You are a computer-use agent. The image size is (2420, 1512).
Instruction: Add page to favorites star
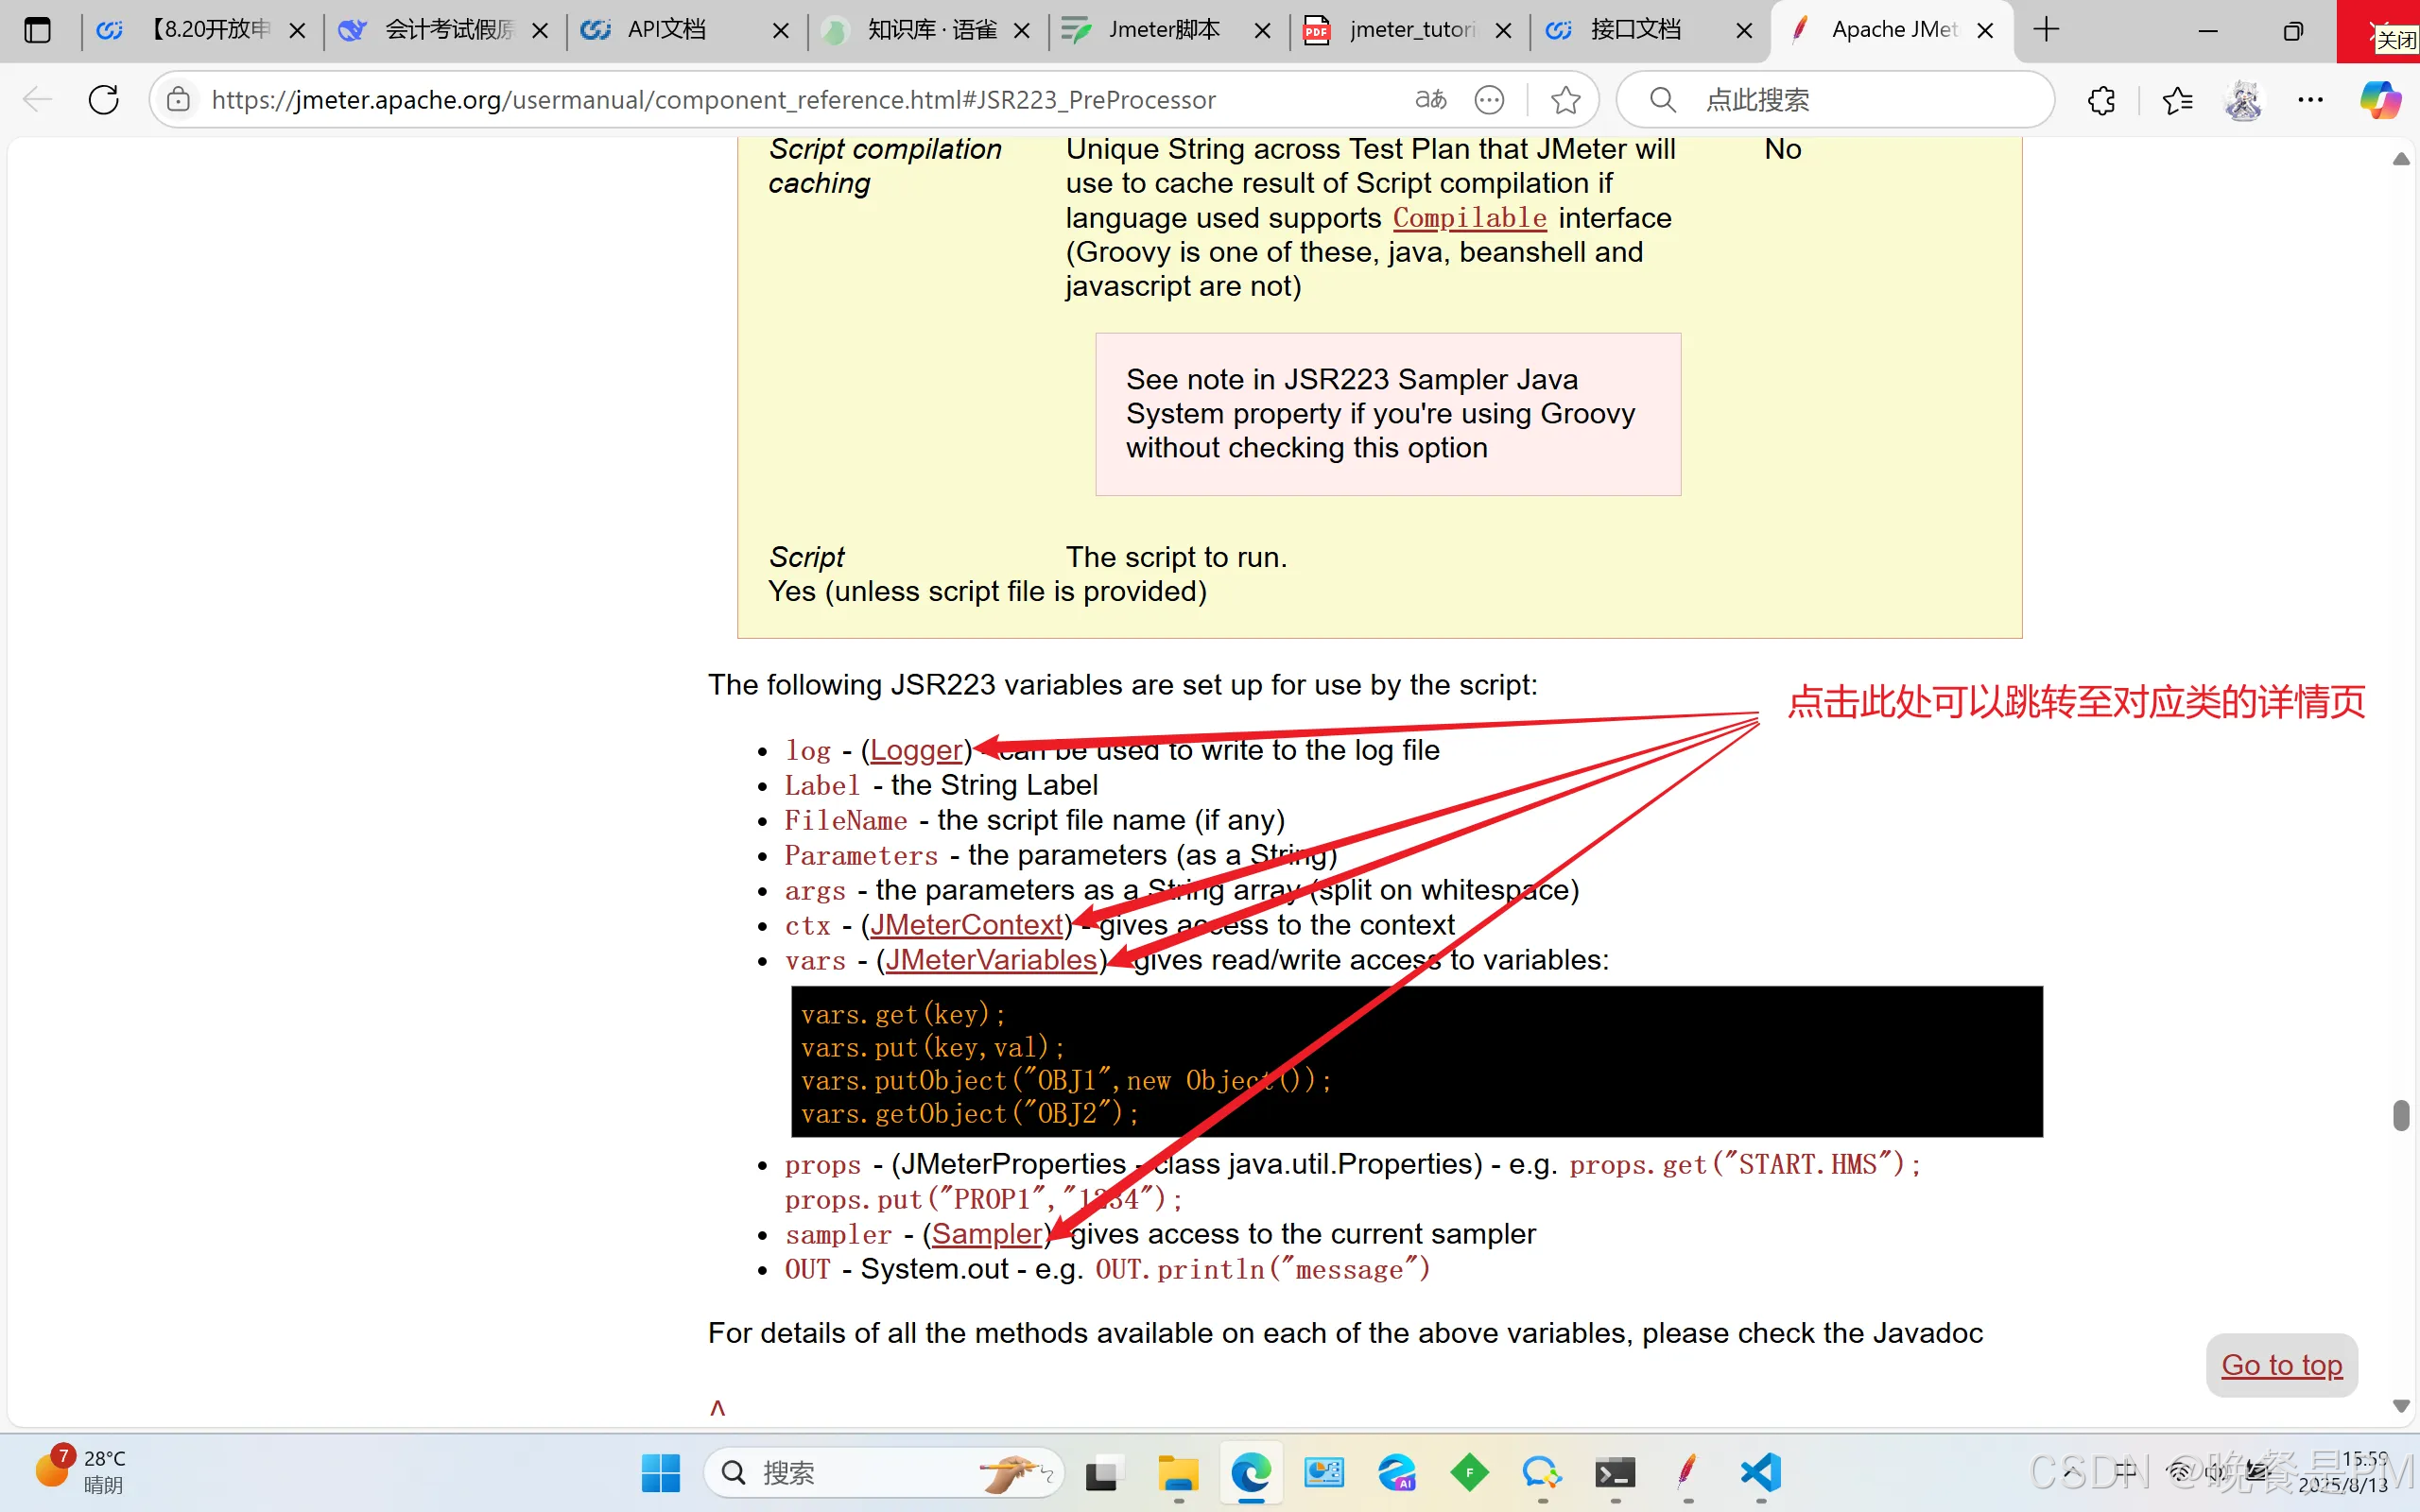coord(1565,99)
